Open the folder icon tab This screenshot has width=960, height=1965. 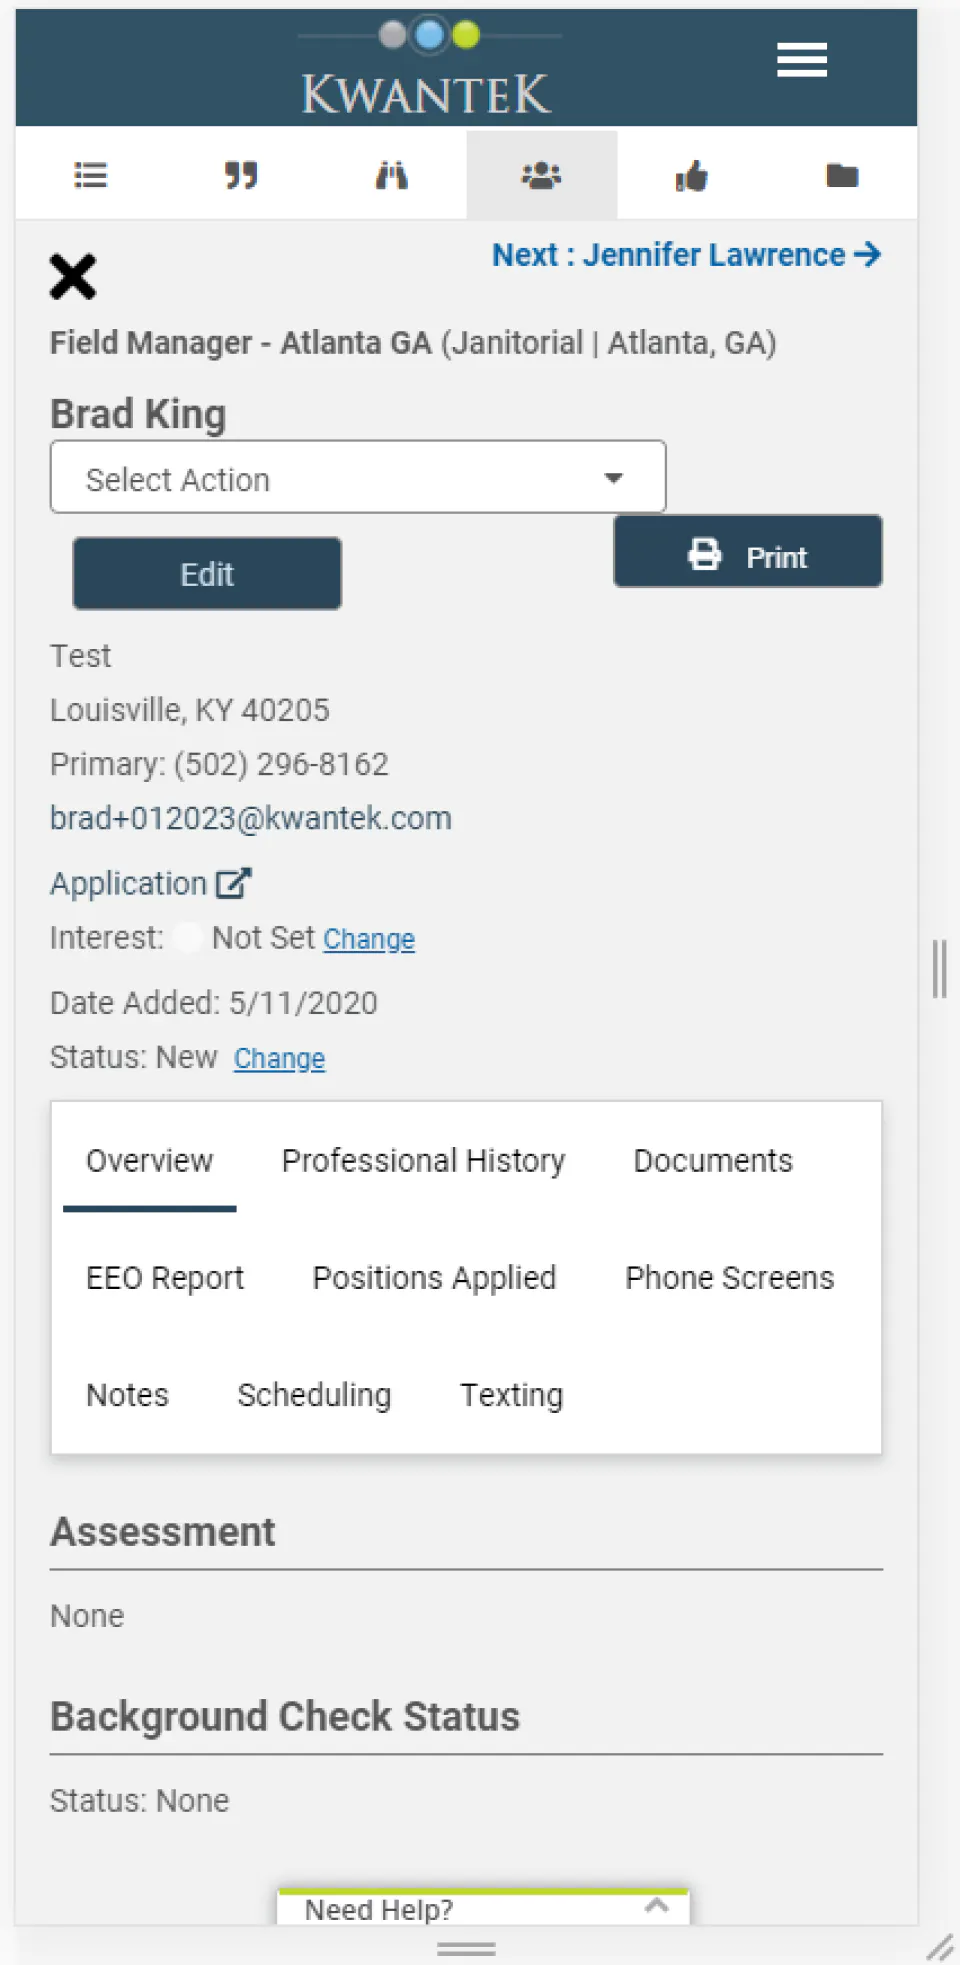pos(842,176)
